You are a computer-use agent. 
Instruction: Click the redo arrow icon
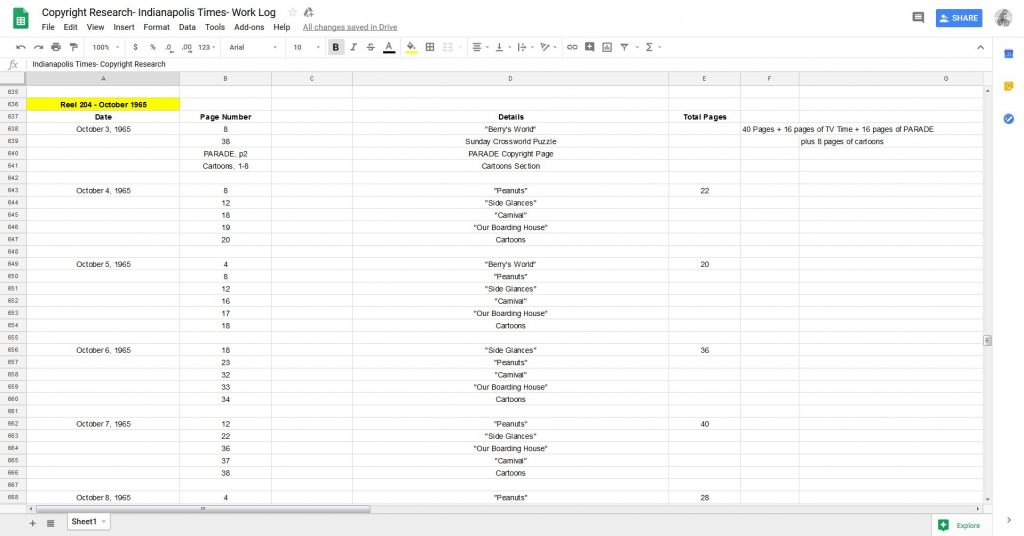39,47
